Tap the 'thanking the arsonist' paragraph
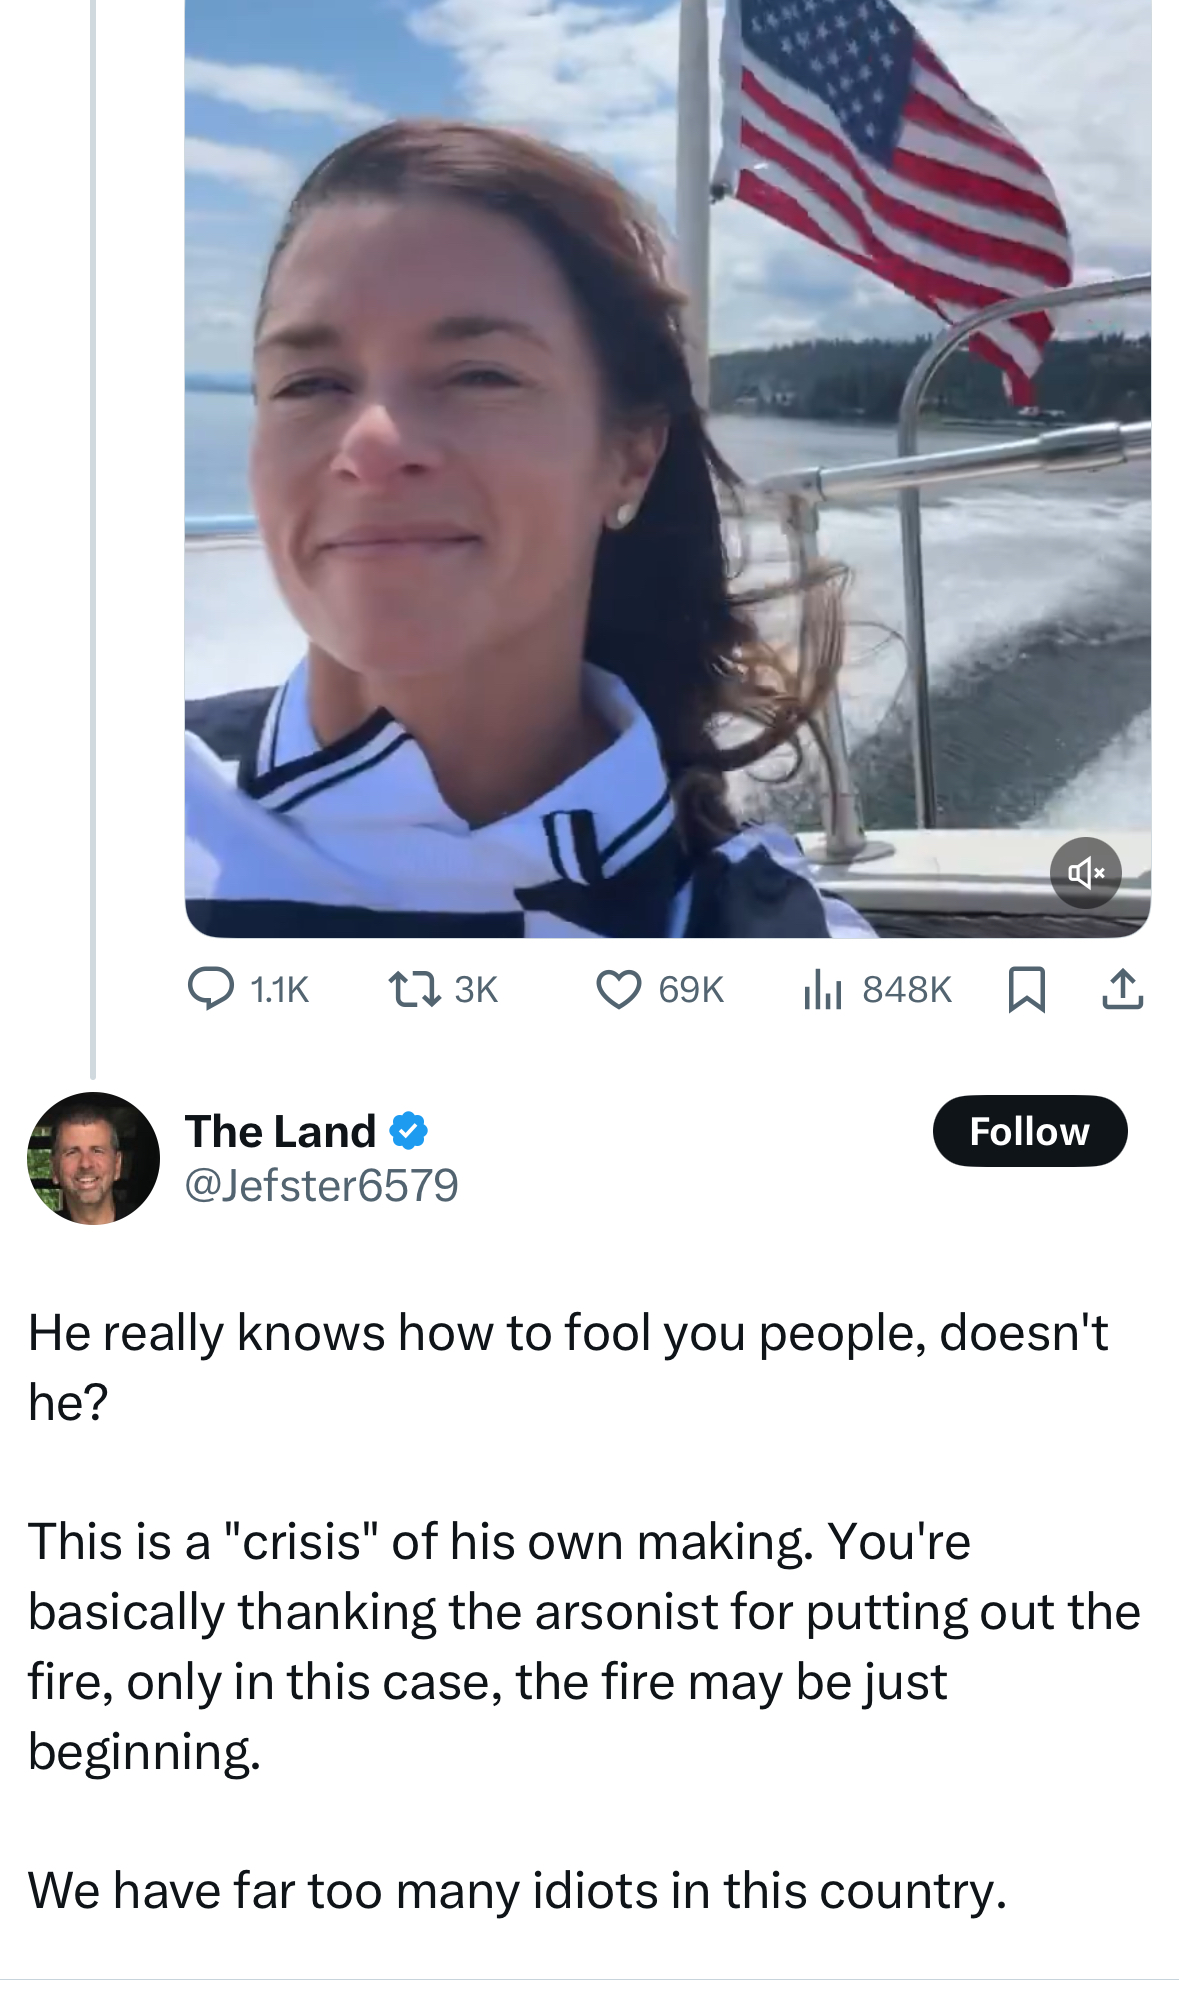Viewport: 1179px width, 2004px height. [584, 1646]
